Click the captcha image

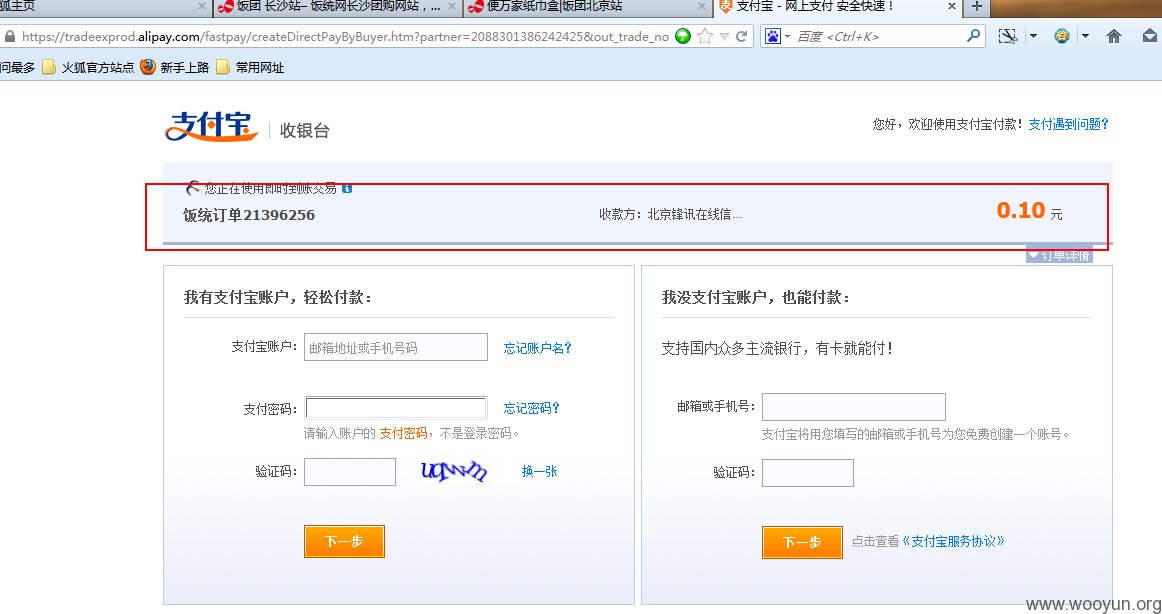coord(454,471)
